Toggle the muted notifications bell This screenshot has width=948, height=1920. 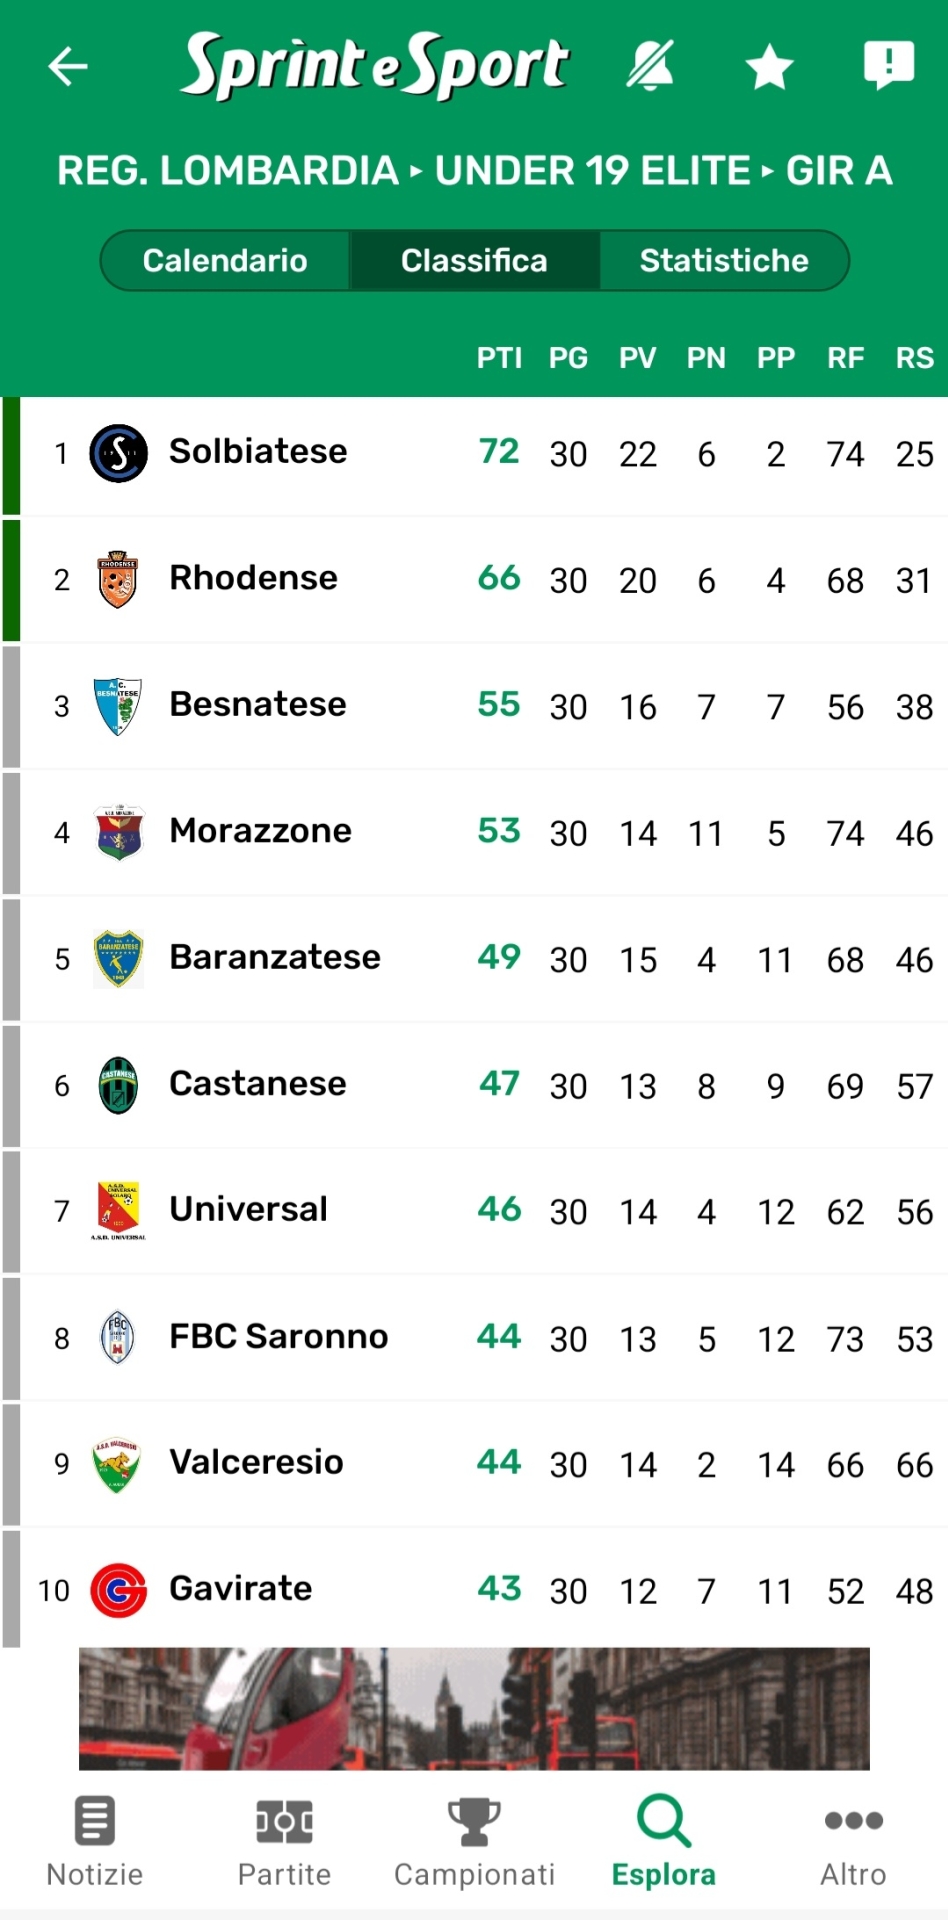[650, 67]
